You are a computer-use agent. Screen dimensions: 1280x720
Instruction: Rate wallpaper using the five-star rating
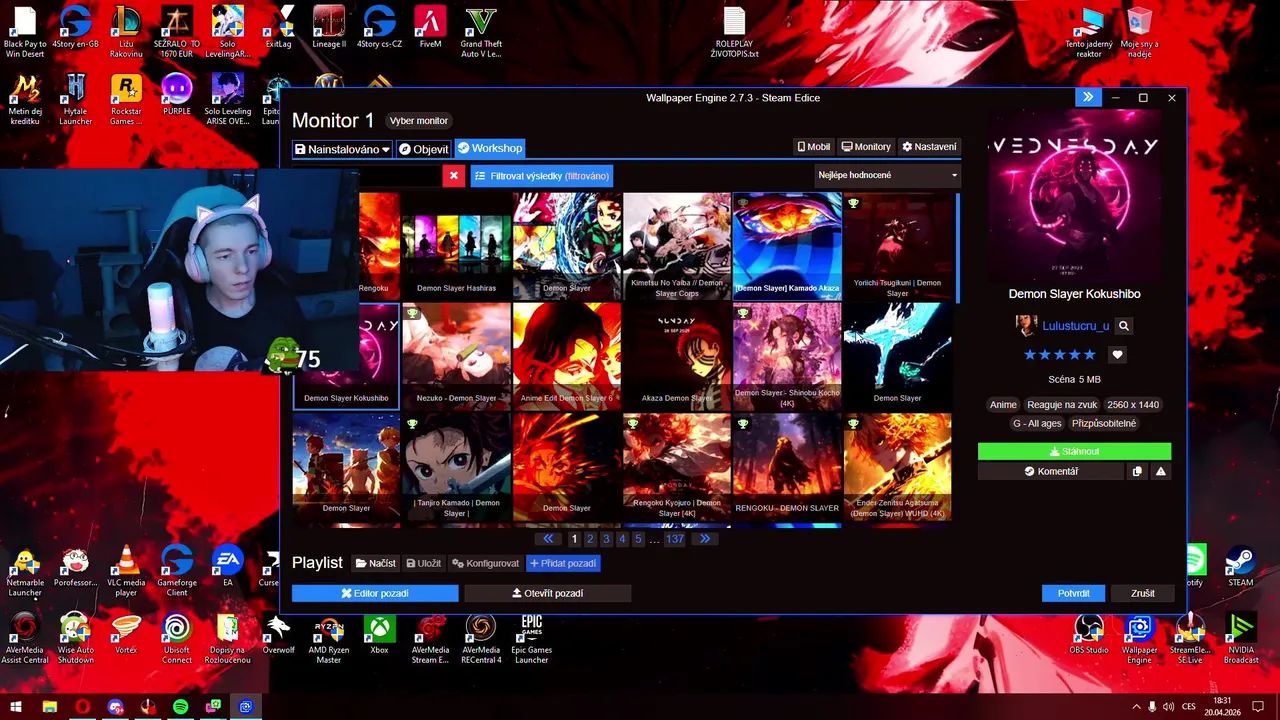tap(1060, 354)
